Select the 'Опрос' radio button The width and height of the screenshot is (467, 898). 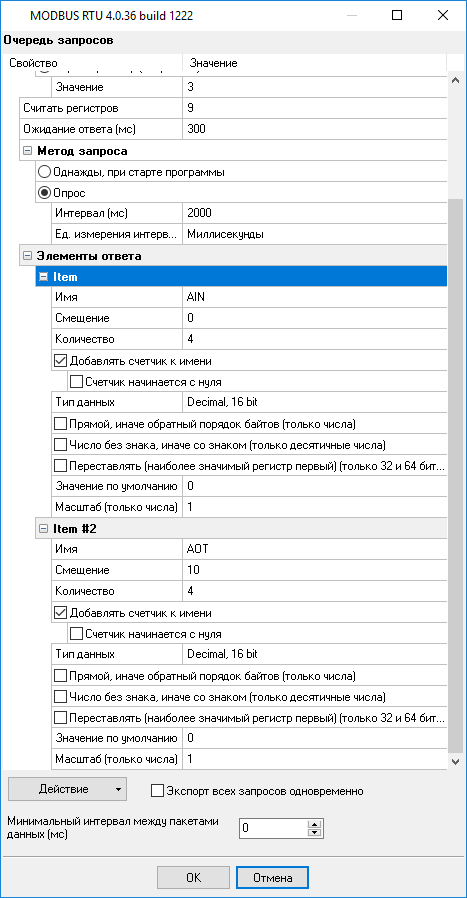44,193
